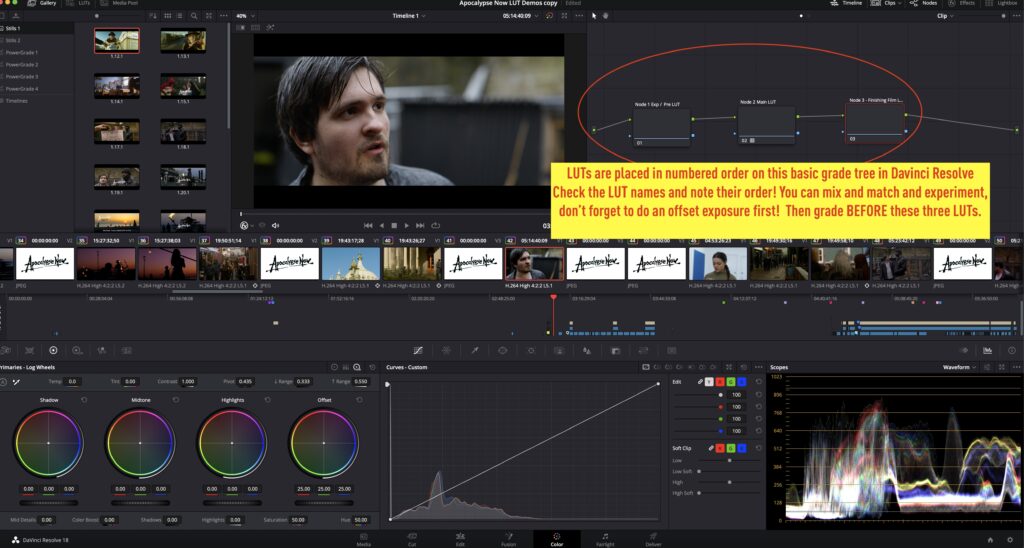The image size is (1024, 548).
Task: Click the Contrast value field 1.000
Action: click(x=188, y=381)
